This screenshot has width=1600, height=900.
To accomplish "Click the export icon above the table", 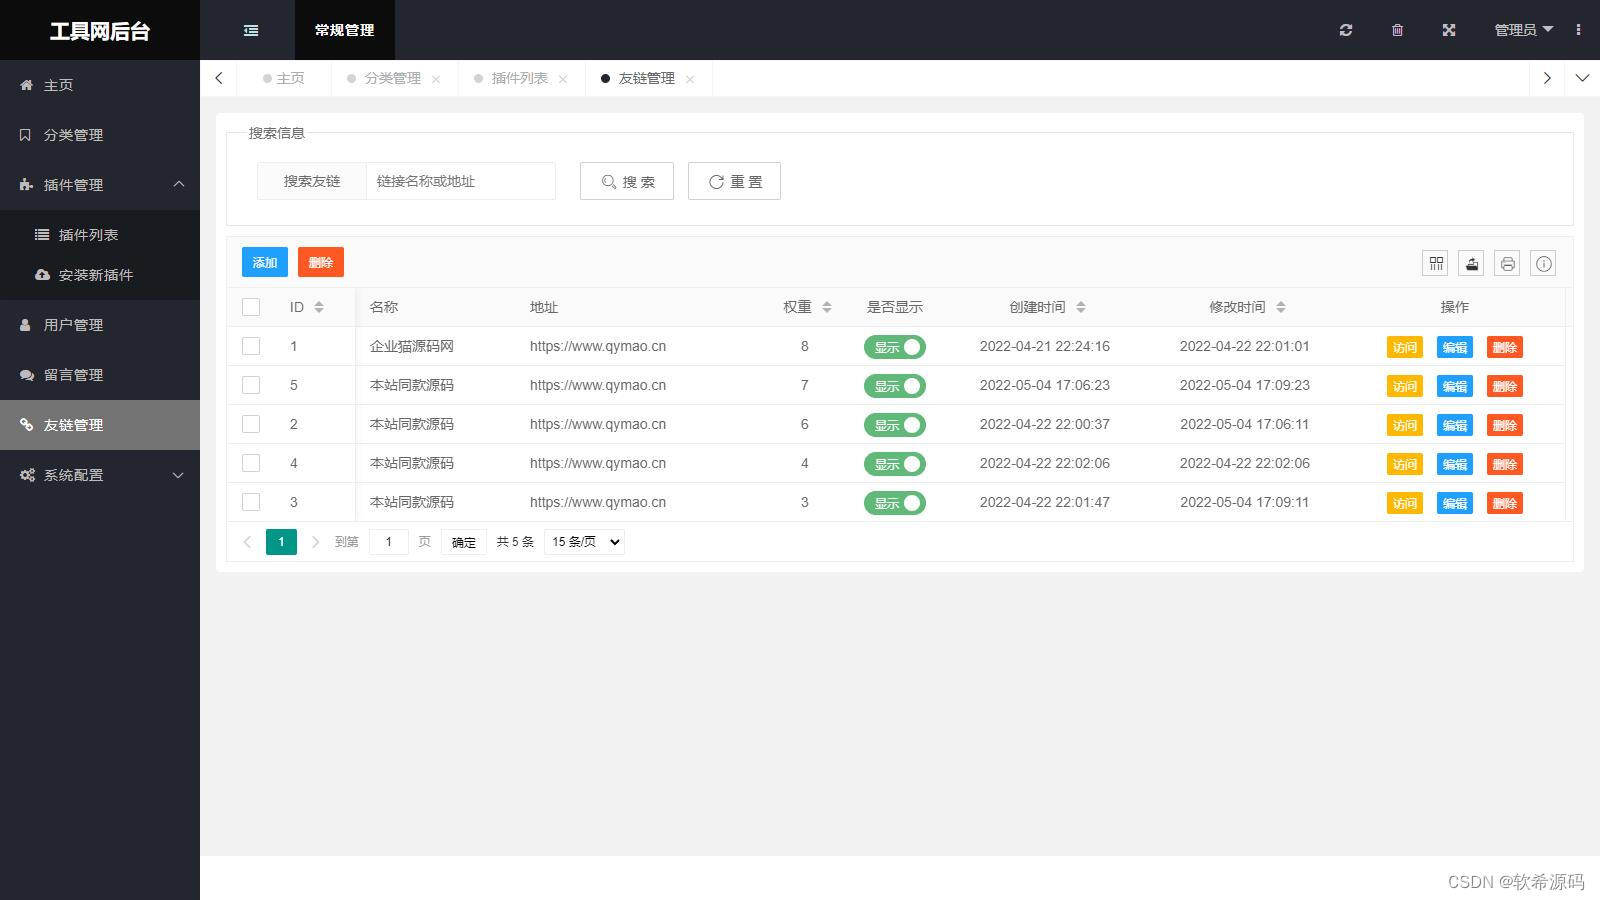I will click(x=1472, y=263).
